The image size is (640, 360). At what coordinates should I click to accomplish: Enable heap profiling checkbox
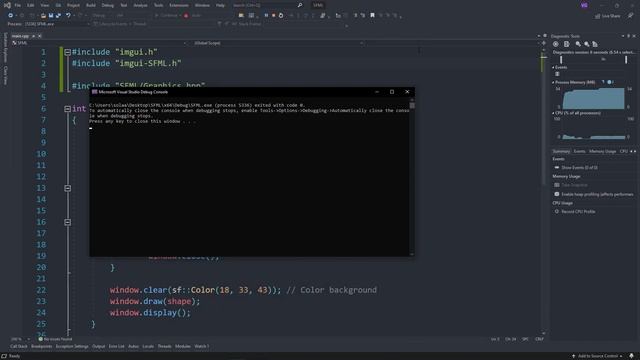pyautogui.click(x=557, y=194)
